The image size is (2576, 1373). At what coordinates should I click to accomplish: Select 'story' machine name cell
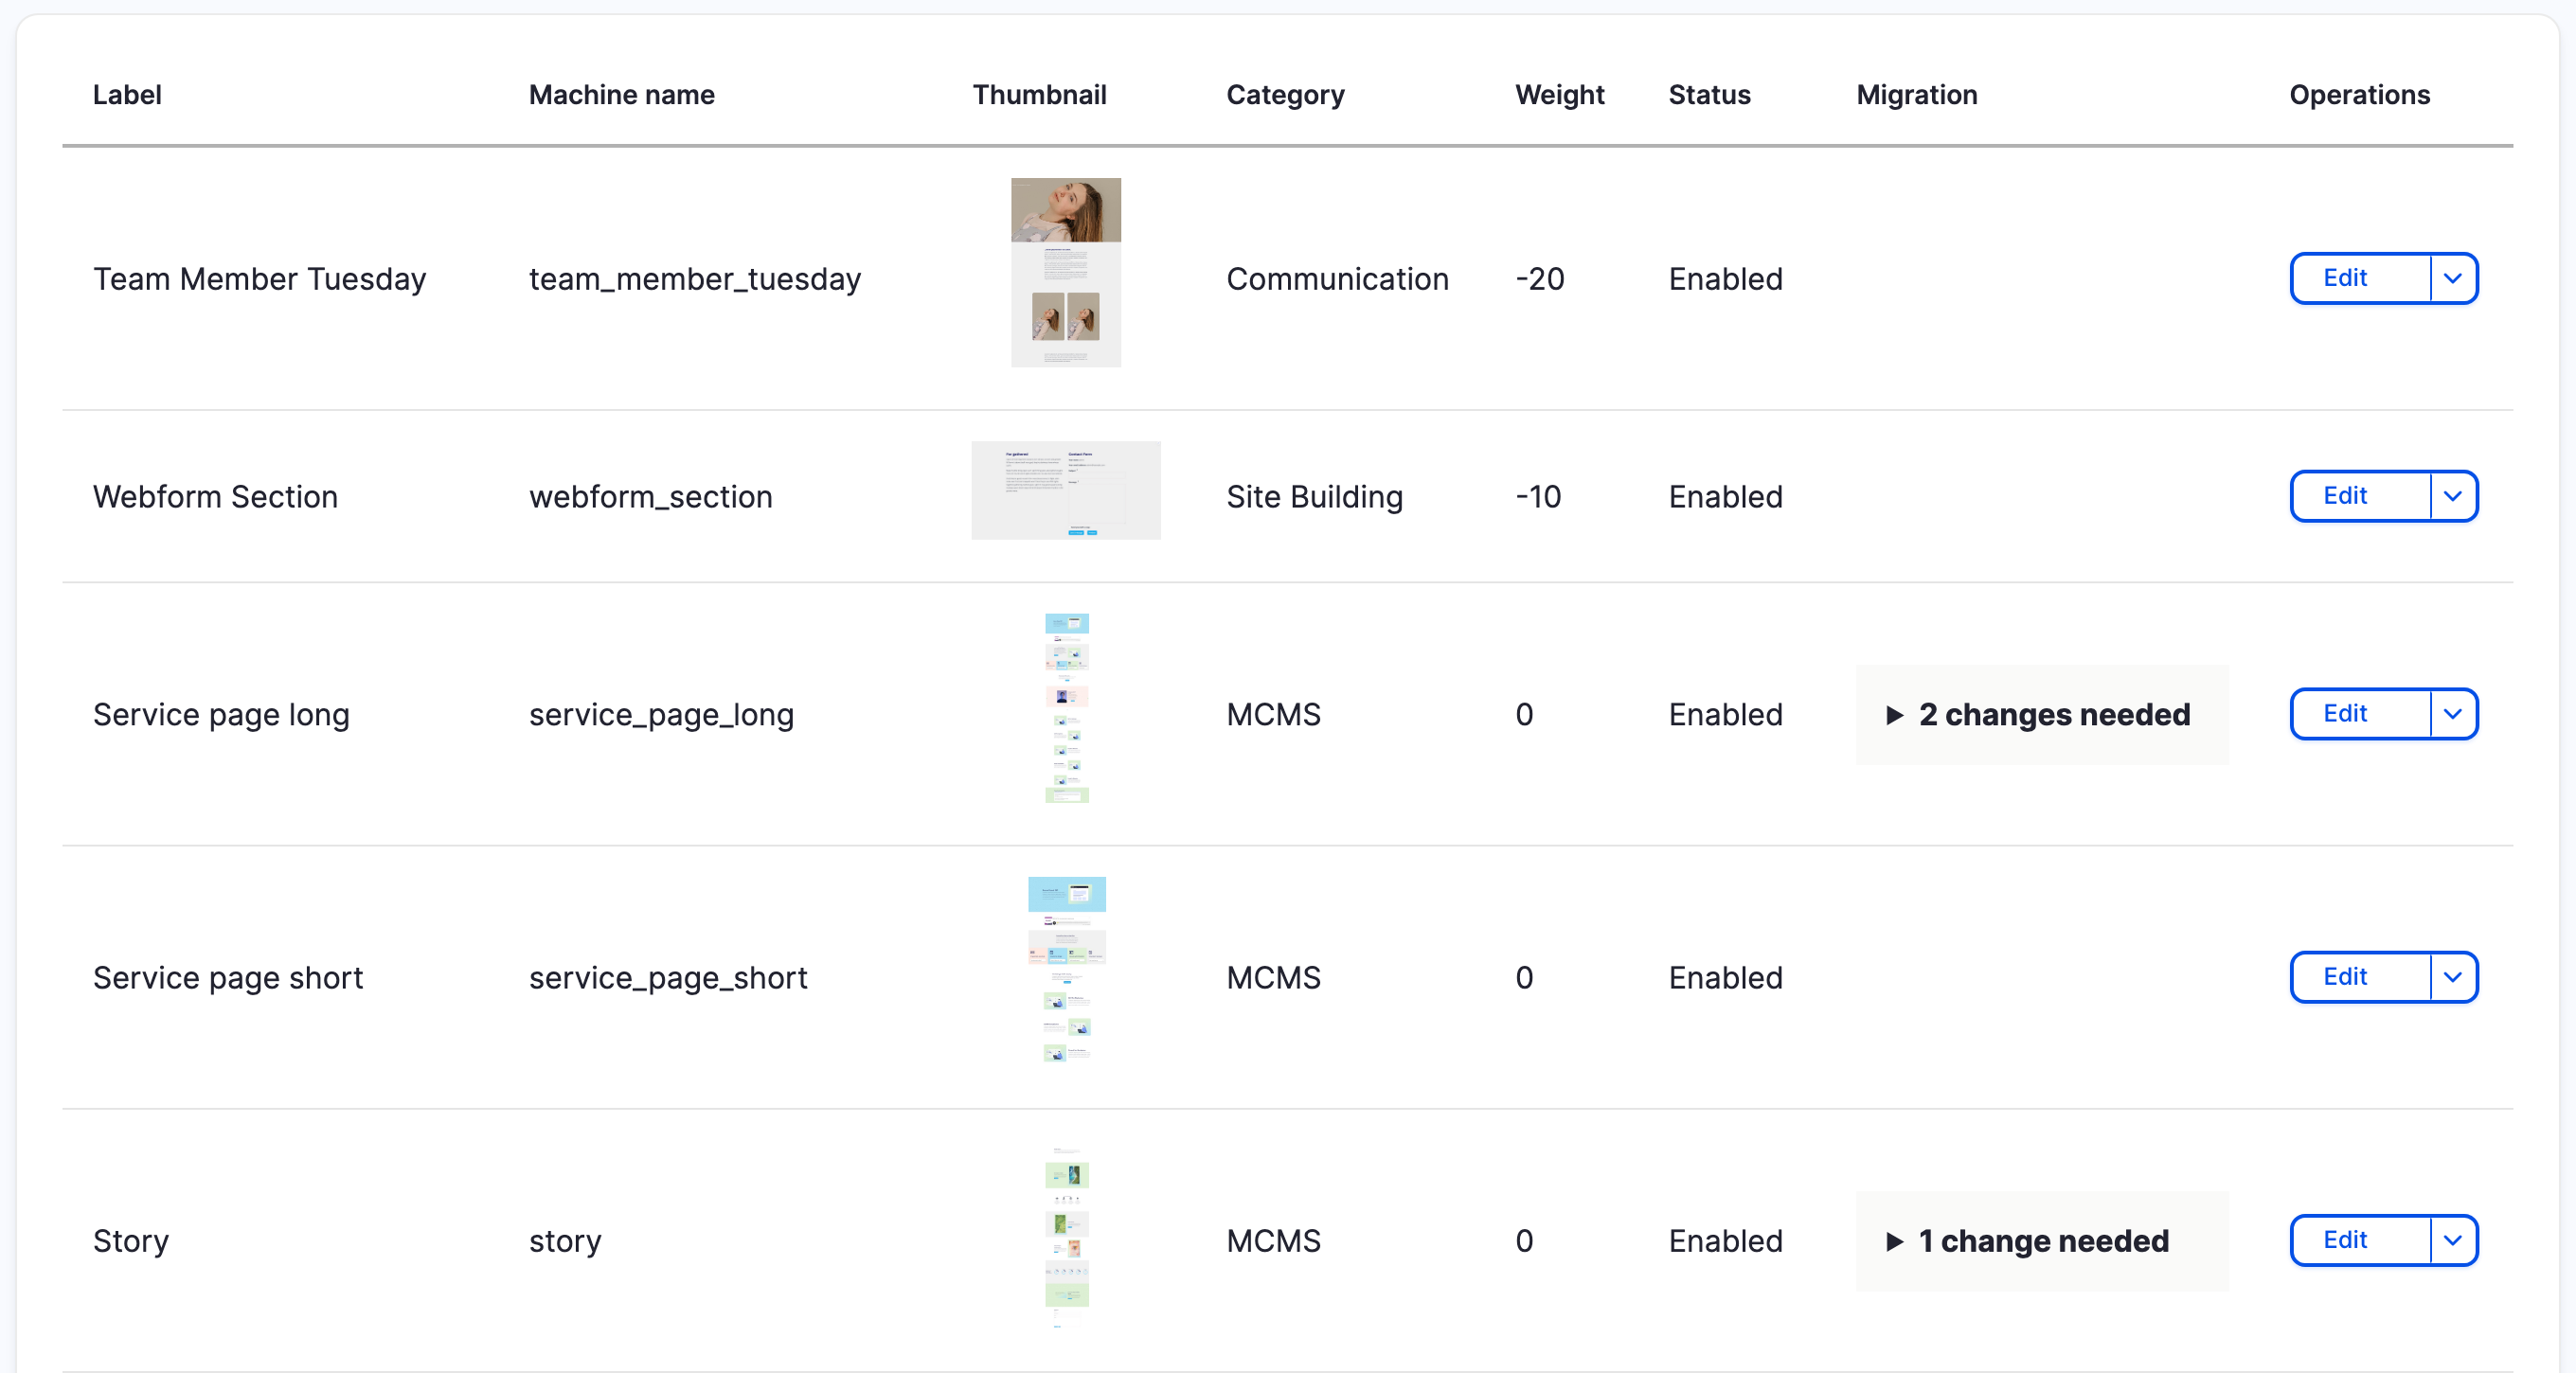pos(566,1241)
